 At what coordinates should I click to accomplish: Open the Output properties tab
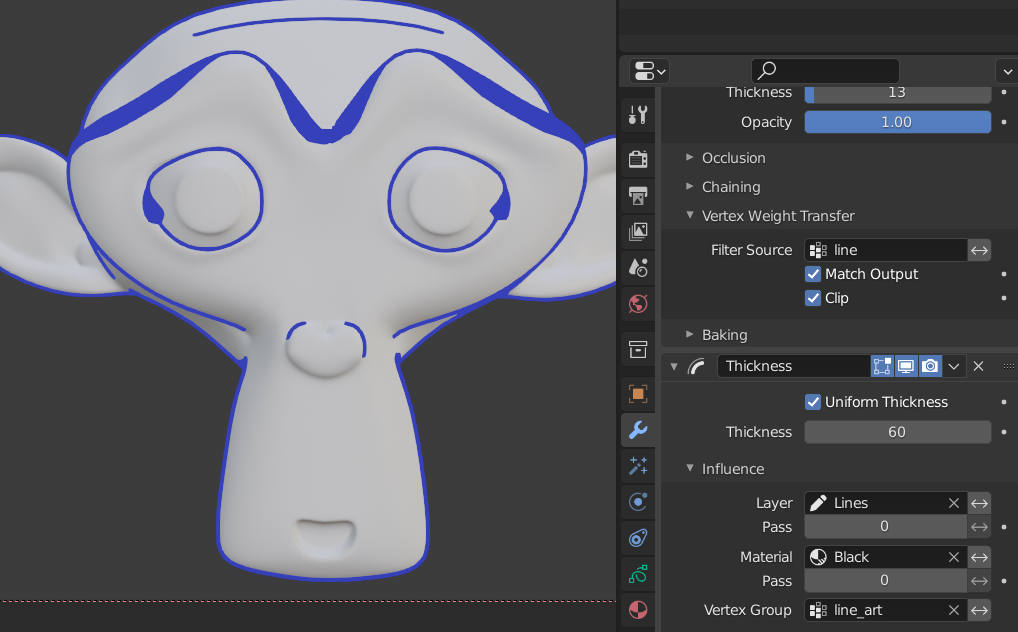click(638, 196)
